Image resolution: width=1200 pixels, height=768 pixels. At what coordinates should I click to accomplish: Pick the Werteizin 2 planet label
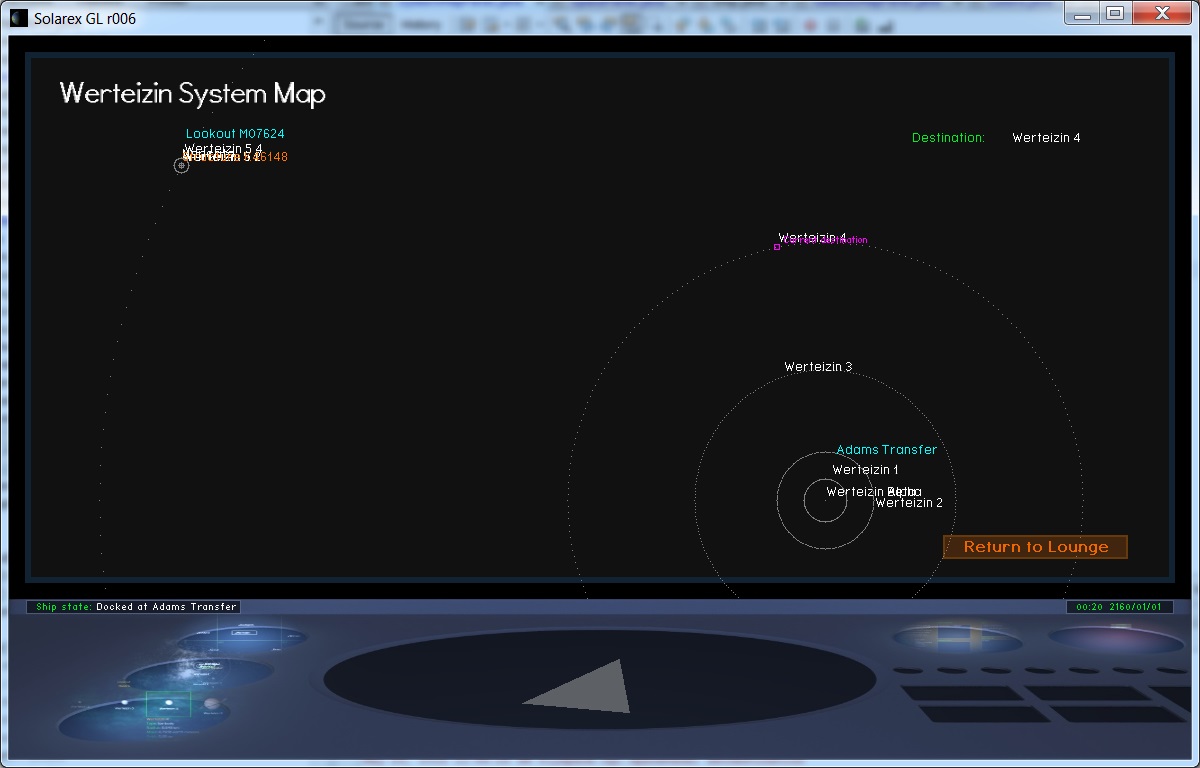click(x=908, y=503)
